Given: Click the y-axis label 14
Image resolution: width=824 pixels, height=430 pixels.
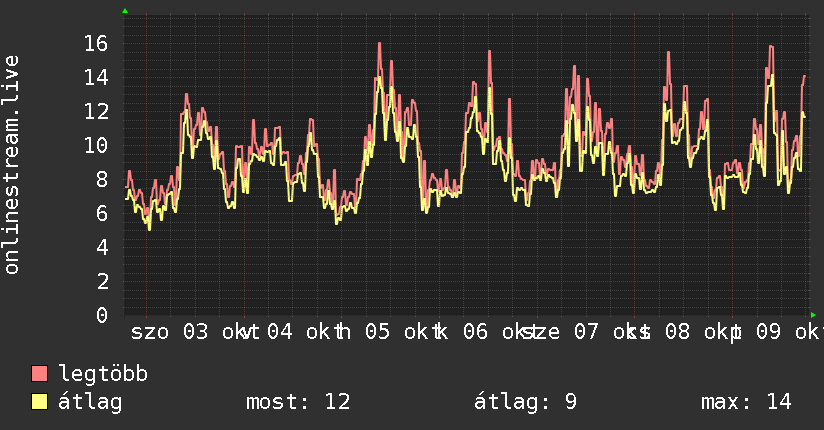Looking at the screenshot, I should (x=96, y=78).
